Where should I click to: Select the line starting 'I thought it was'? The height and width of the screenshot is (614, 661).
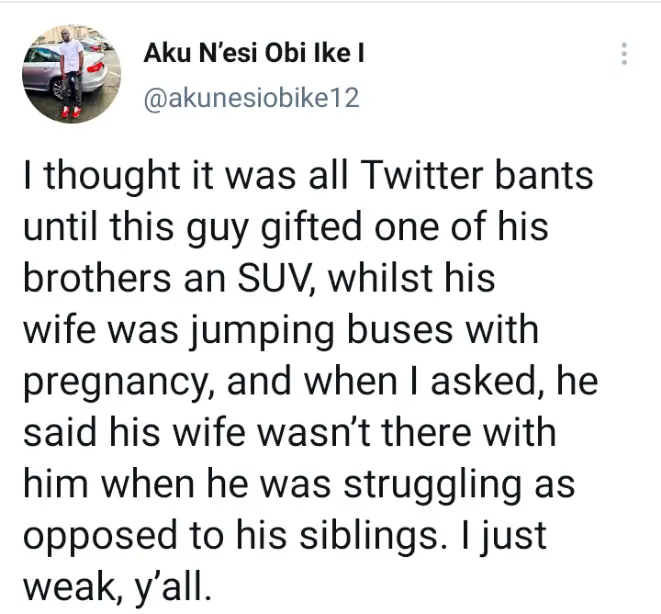(x=309, y=175)
